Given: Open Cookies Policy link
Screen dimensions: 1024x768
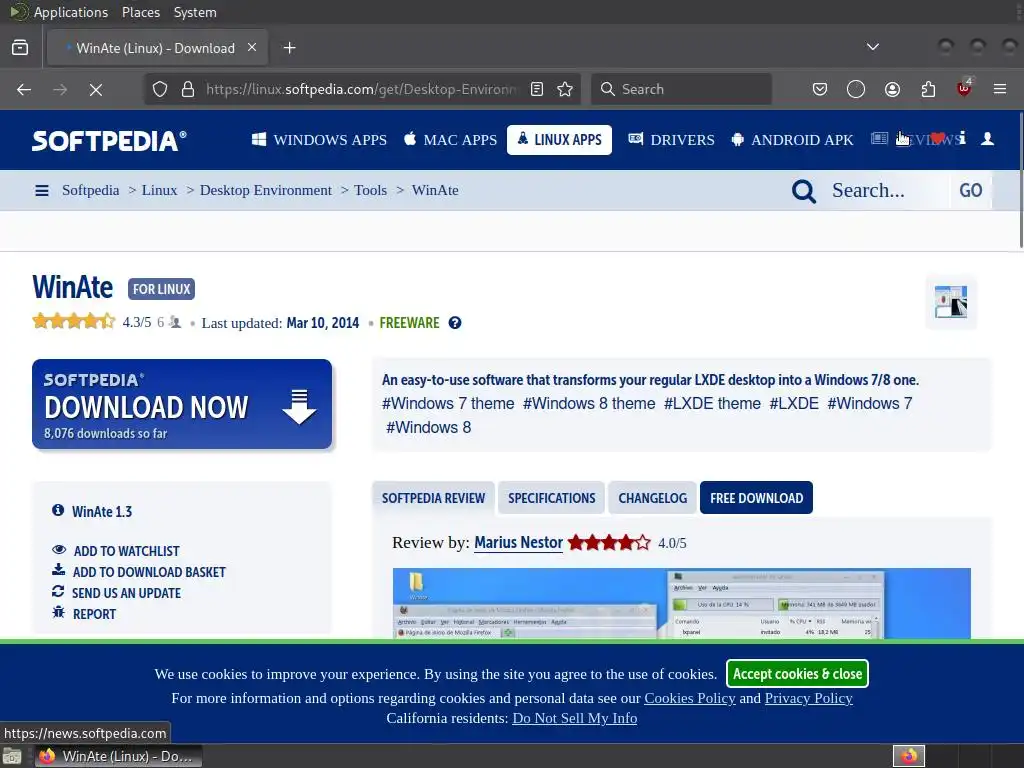Looking at the screenshot, I should pyautogui.click(x=690, y=698).
